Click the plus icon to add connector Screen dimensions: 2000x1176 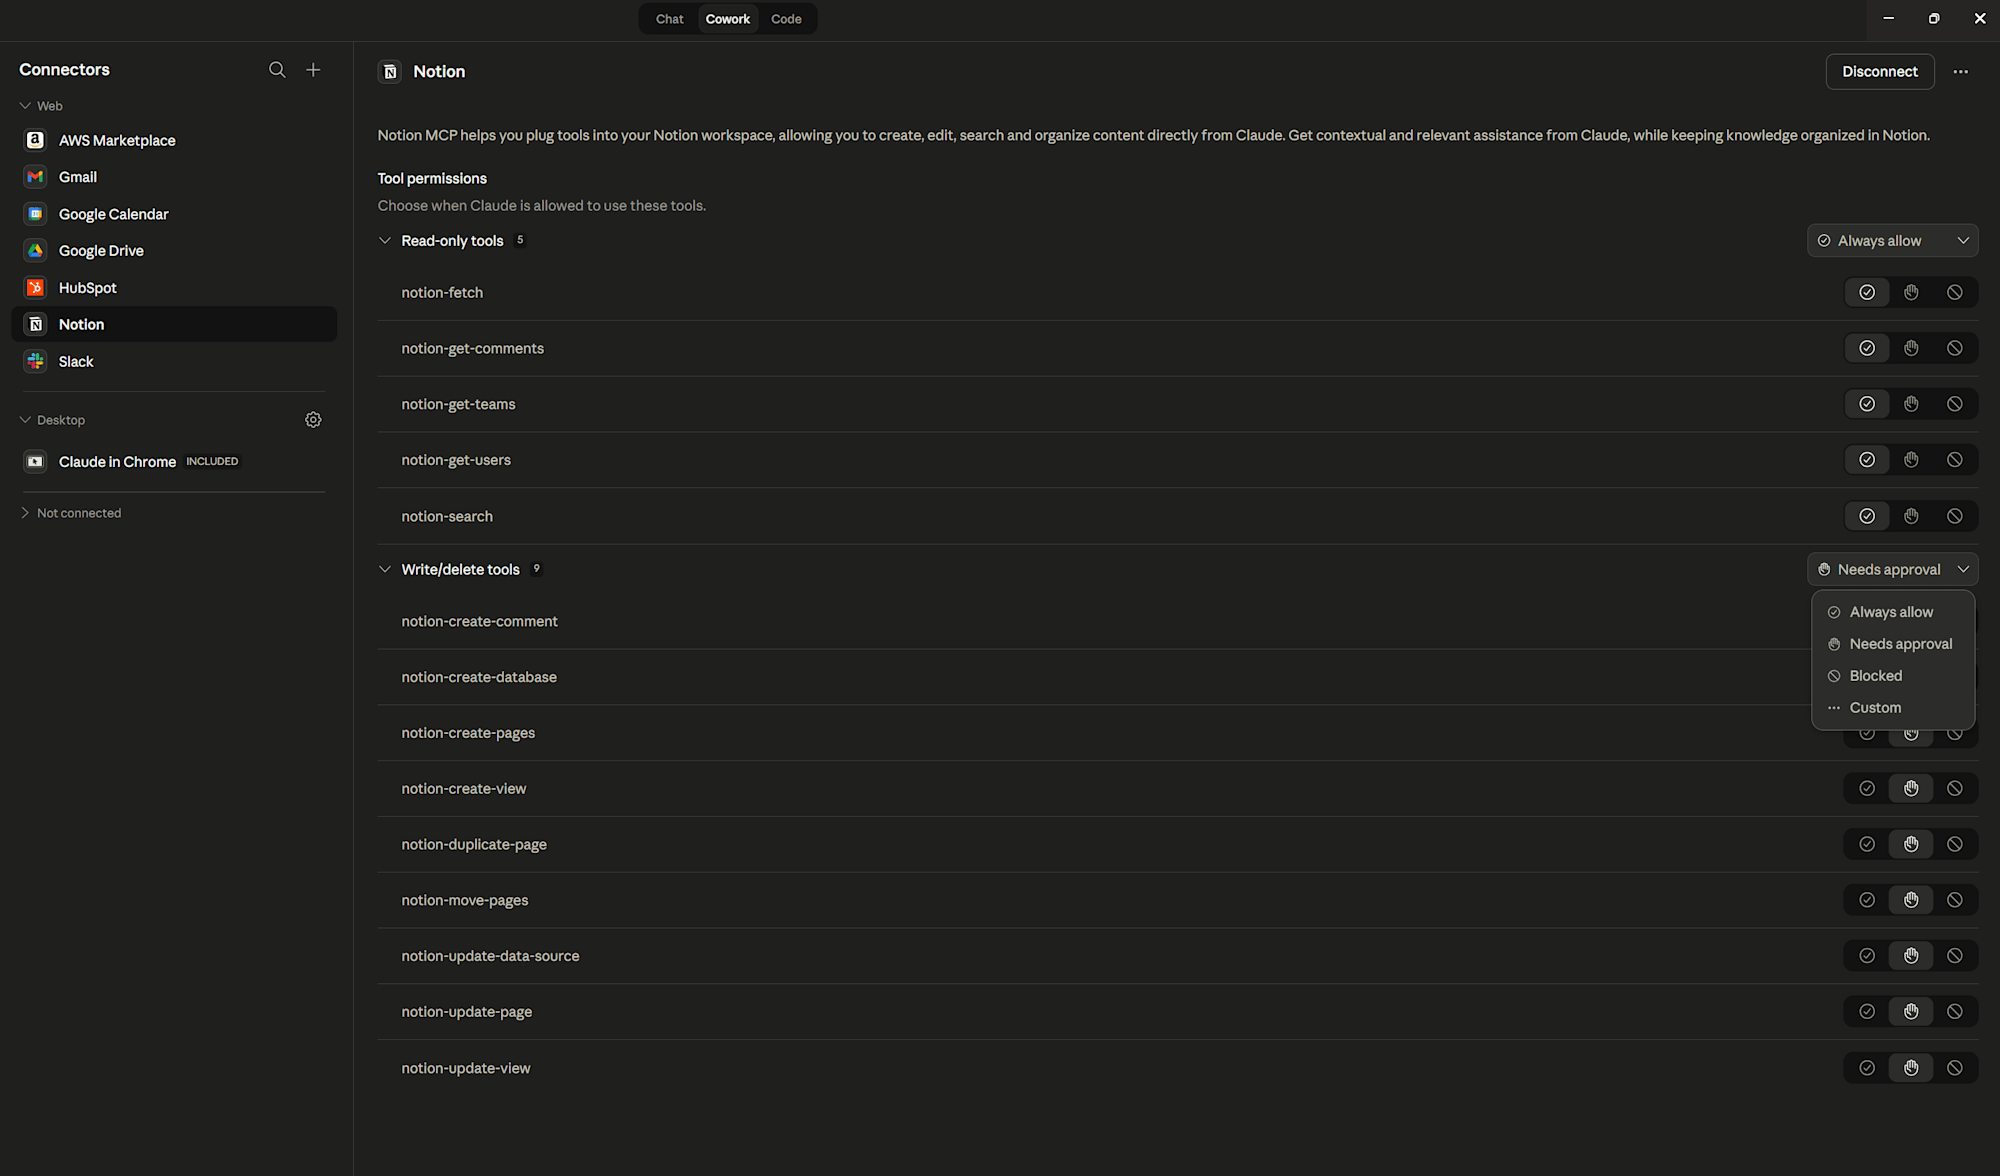tap(313, 70)
